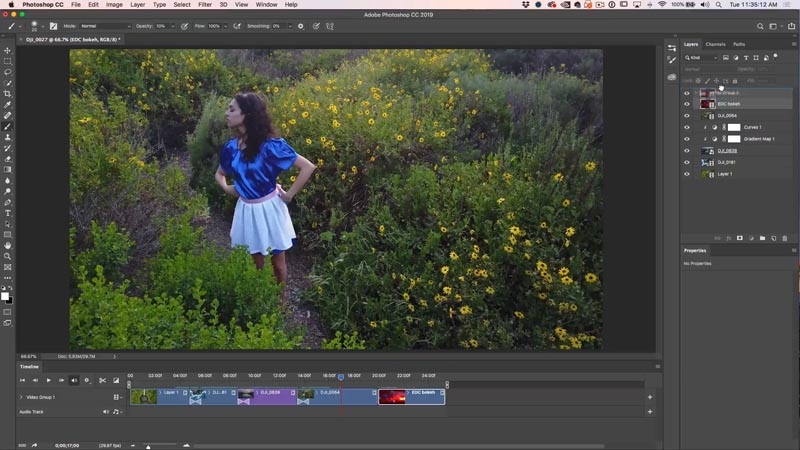Select the Zoom tool in toolbar
This screenshot has width=800, height=450.
(x=8, y=256)
